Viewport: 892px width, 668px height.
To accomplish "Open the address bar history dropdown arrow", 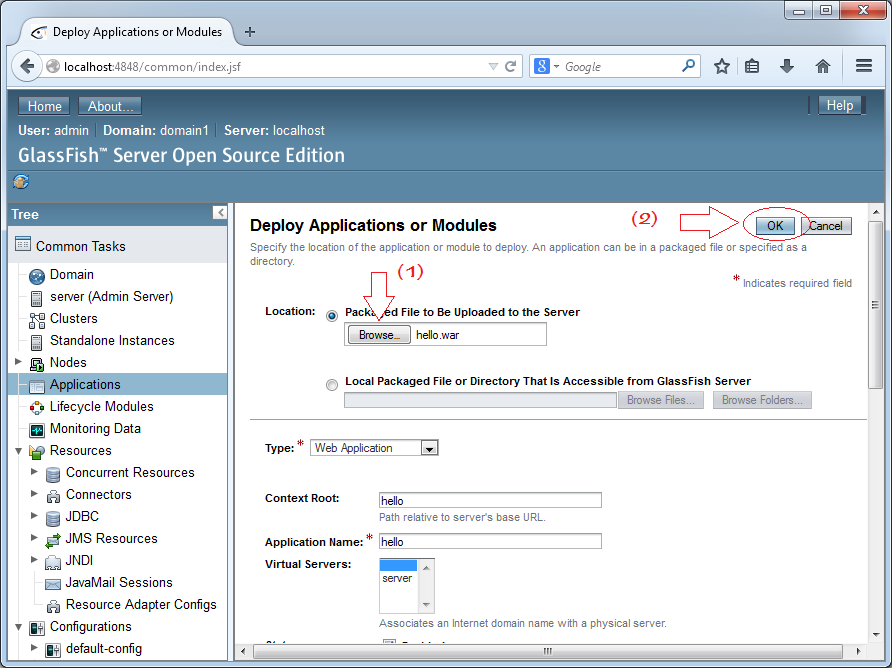I will pyautogui.click(x=493, y=67).
